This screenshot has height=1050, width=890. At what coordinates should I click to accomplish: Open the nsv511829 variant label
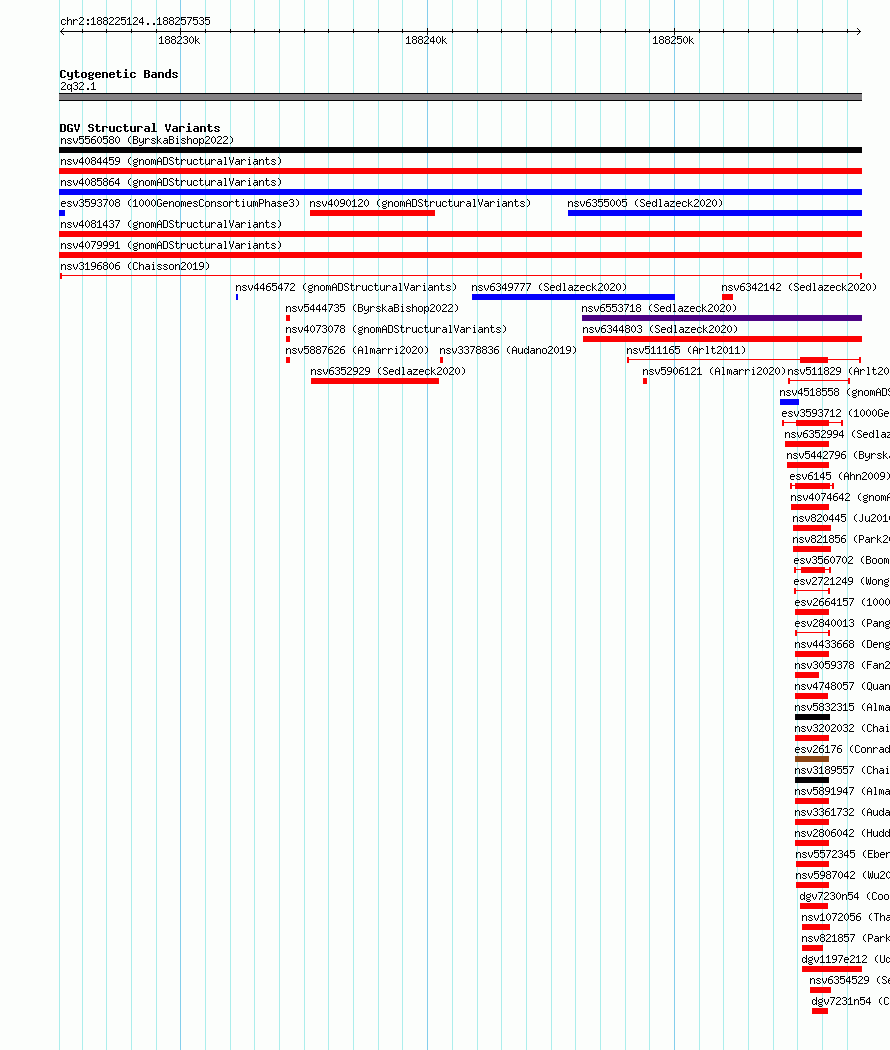tap(838, 371)
